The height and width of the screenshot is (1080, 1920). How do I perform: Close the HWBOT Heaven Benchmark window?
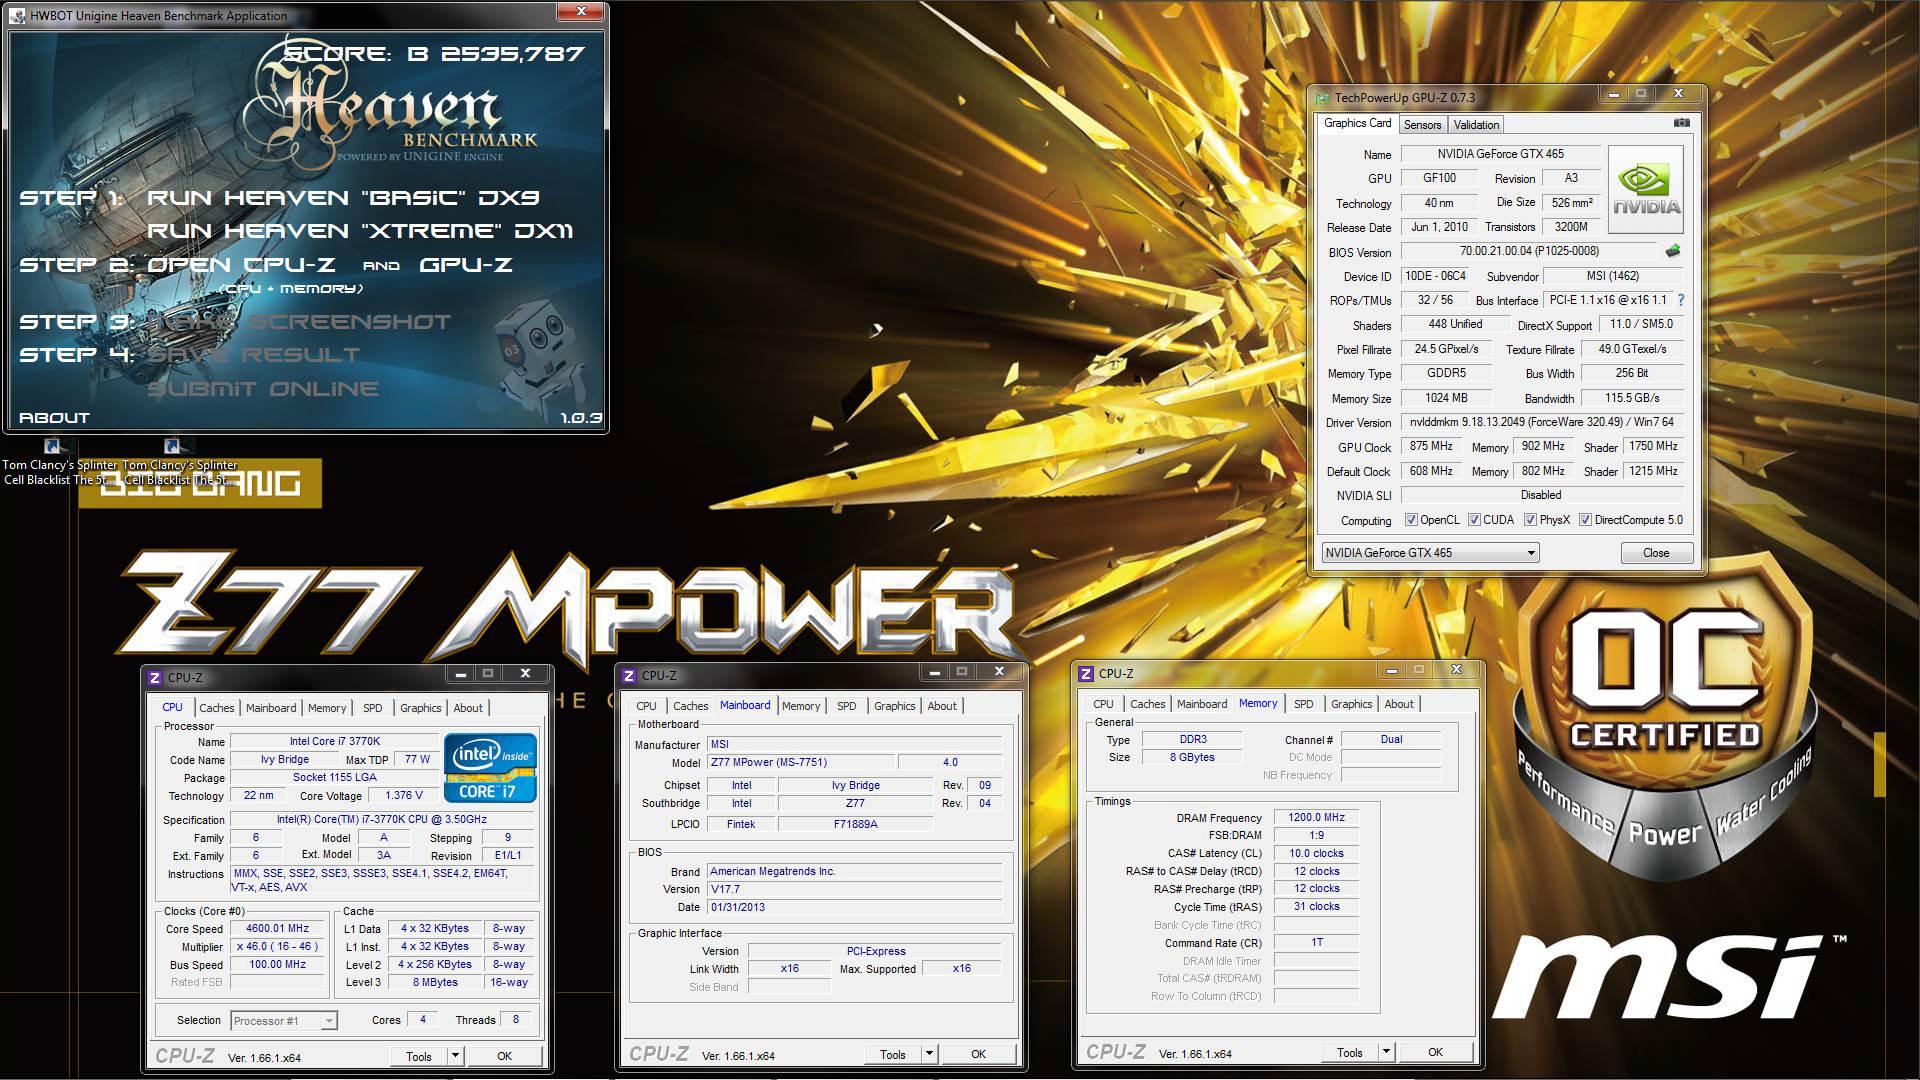coord(580,11)
